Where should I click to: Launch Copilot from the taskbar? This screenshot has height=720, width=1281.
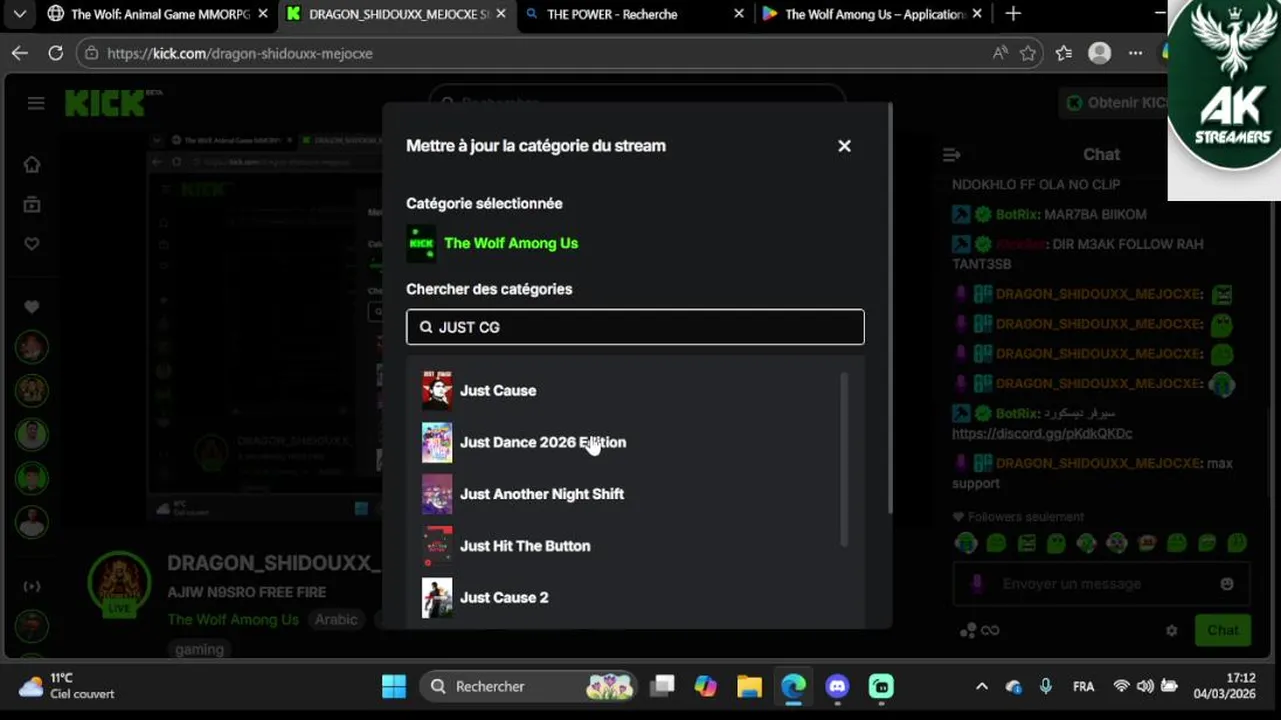(706, 687)
